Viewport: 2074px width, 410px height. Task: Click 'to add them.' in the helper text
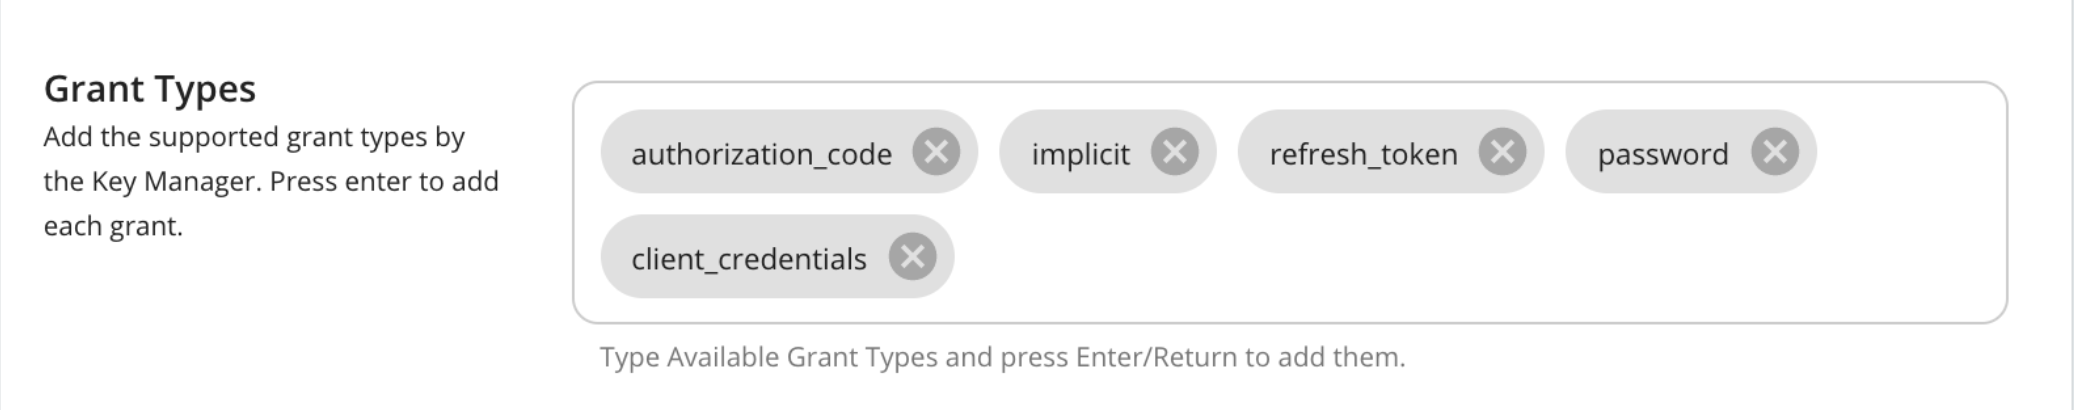[x=1325, y=357]
